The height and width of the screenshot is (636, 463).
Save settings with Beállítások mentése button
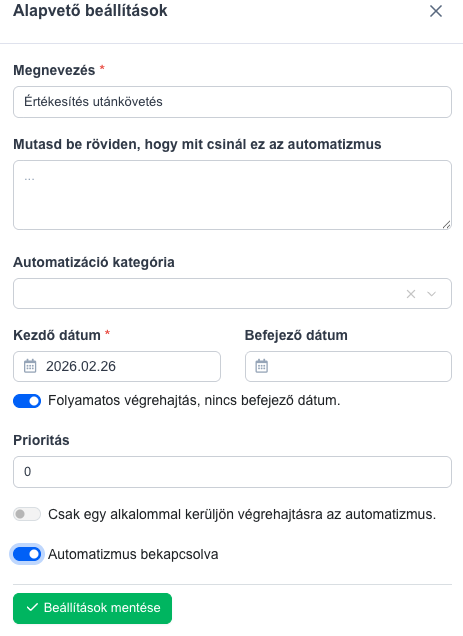[93, 608]
